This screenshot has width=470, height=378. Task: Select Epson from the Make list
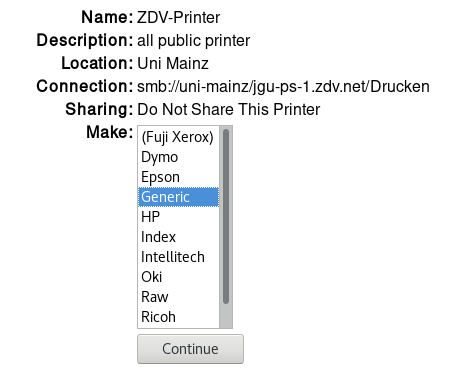click(x=179, y=177)
